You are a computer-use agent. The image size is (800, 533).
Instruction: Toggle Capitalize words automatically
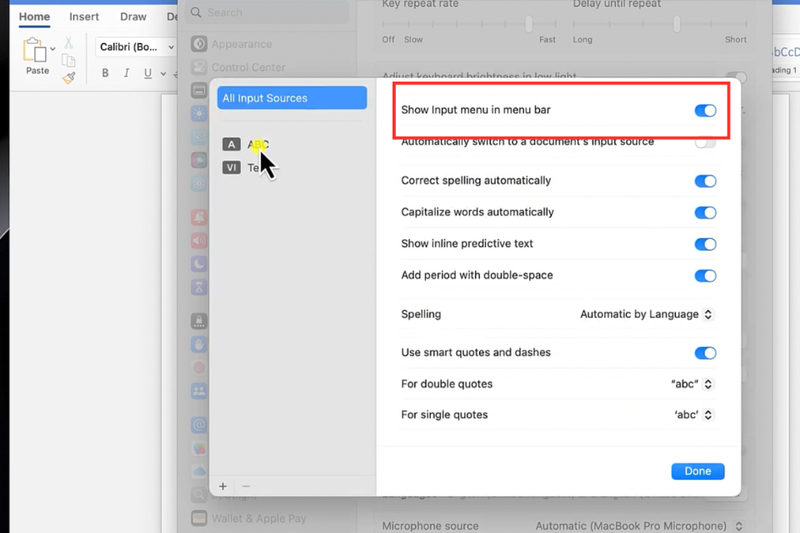point(705,213)
